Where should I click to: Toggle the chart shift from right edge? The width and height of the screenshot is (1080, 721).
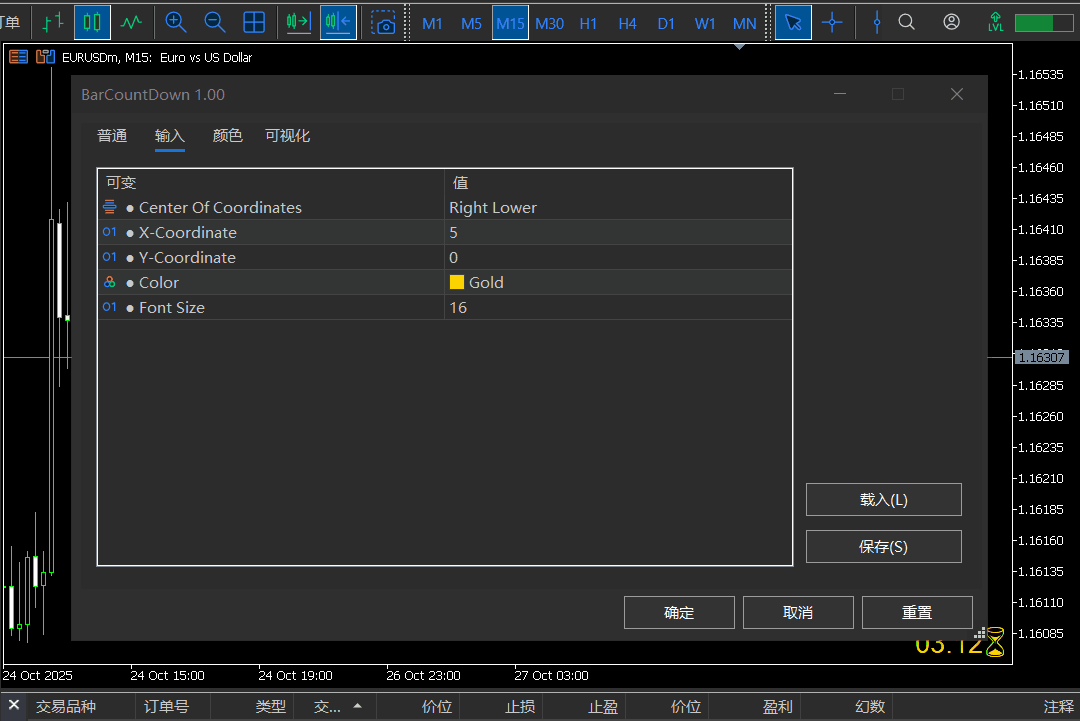coord(338,21)
